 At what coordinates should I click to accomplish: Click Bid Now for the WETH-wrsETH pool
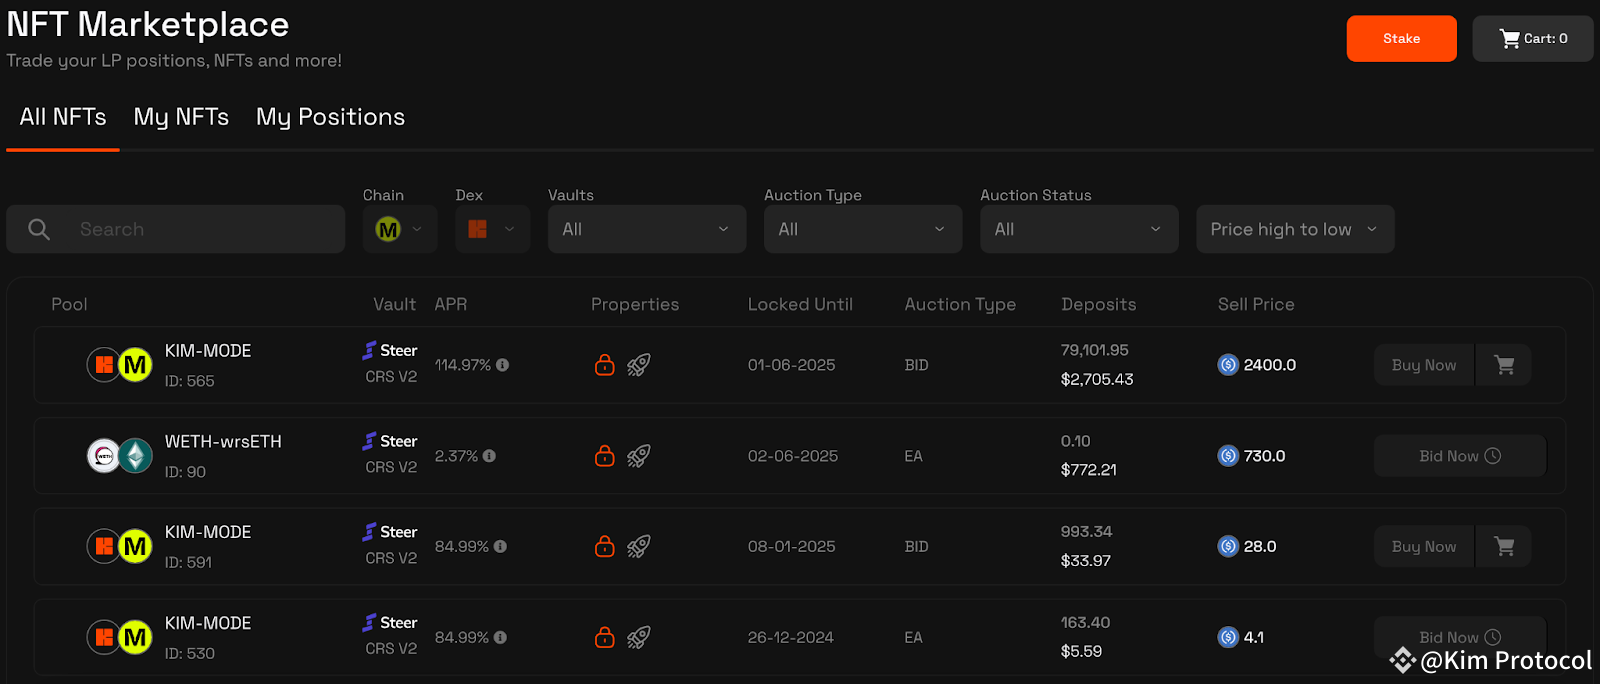1459,456
